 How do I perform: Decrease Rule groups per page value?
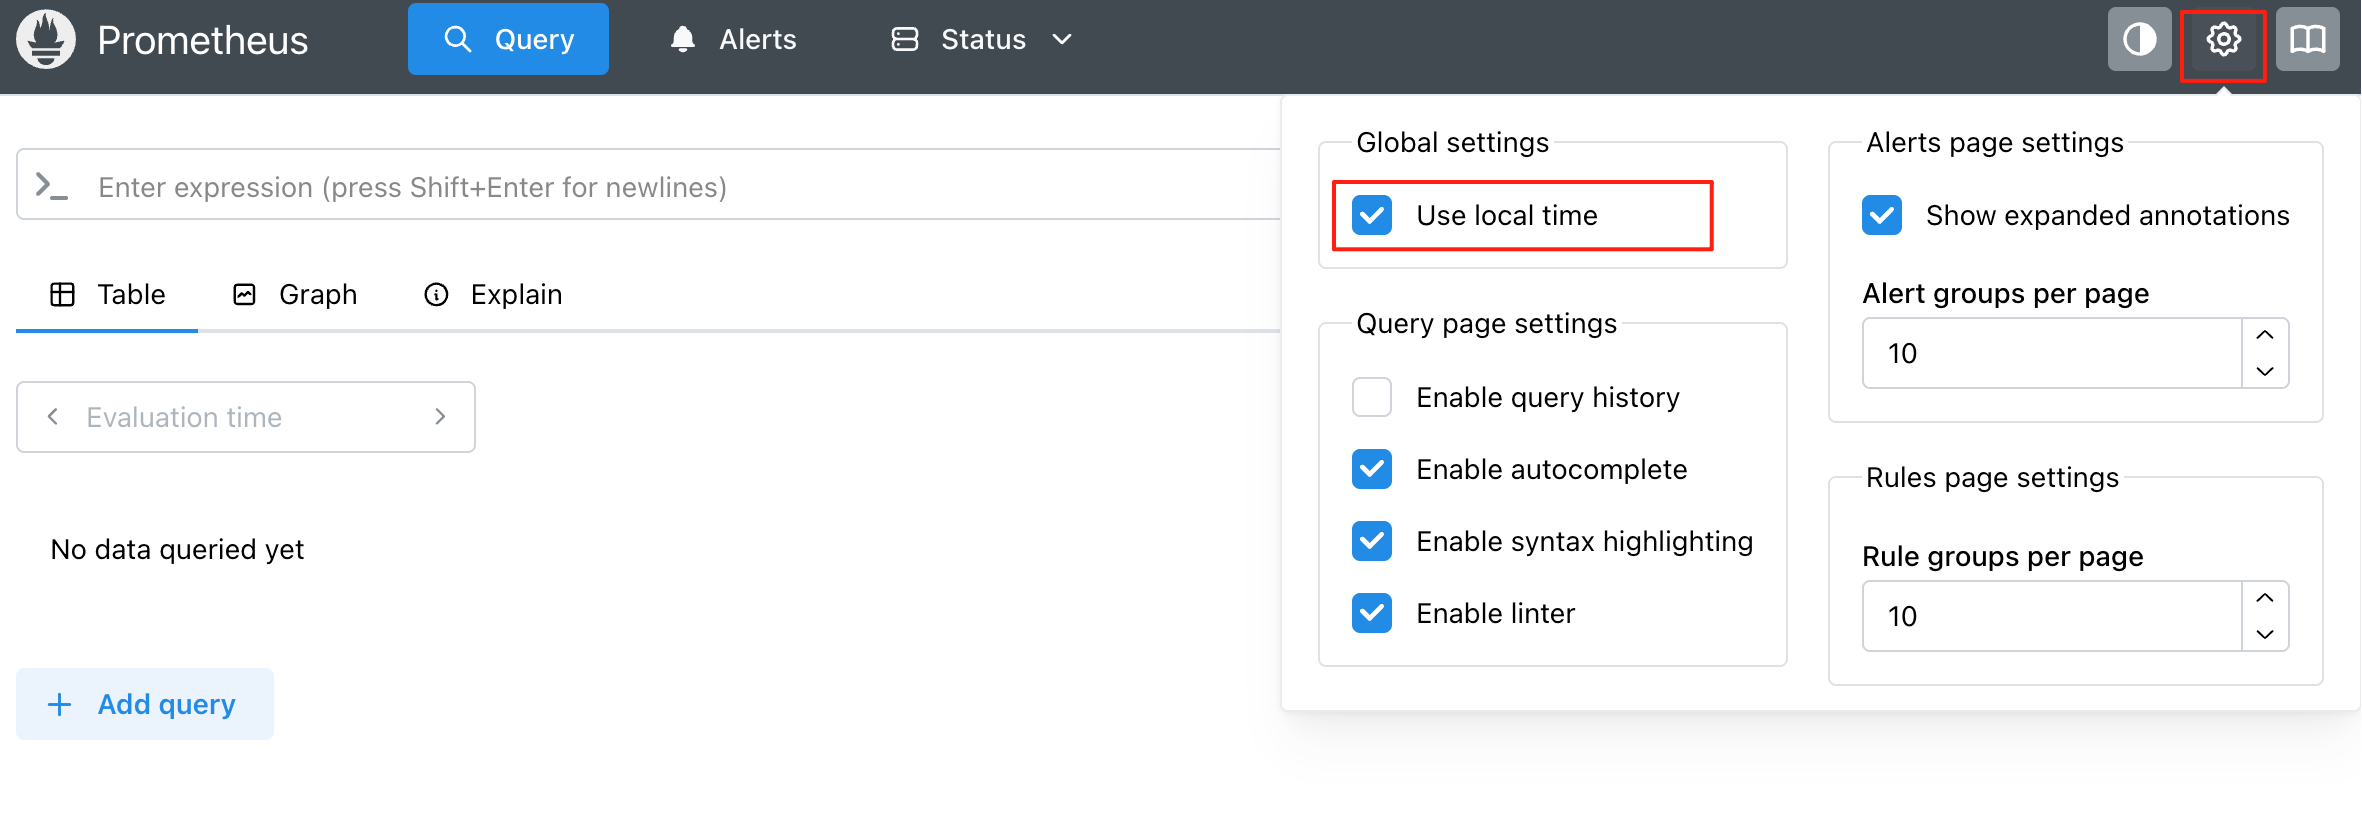2265,635
